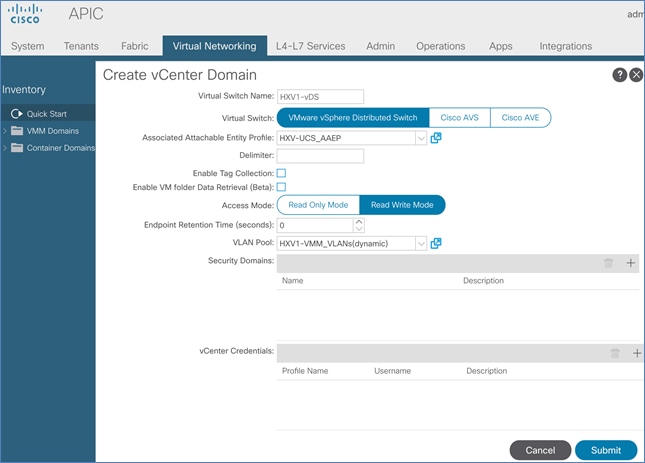Select VMM Domains in the Inventory tree
This screenshot has width=645, height=463.
[x=53, y=131]
